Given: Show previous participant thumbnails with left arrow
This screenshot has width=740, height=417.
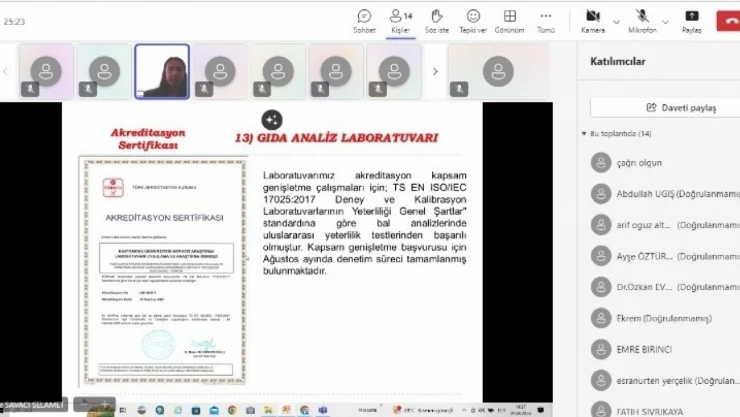Looking at the screenshot, I should tap(6, 72).
